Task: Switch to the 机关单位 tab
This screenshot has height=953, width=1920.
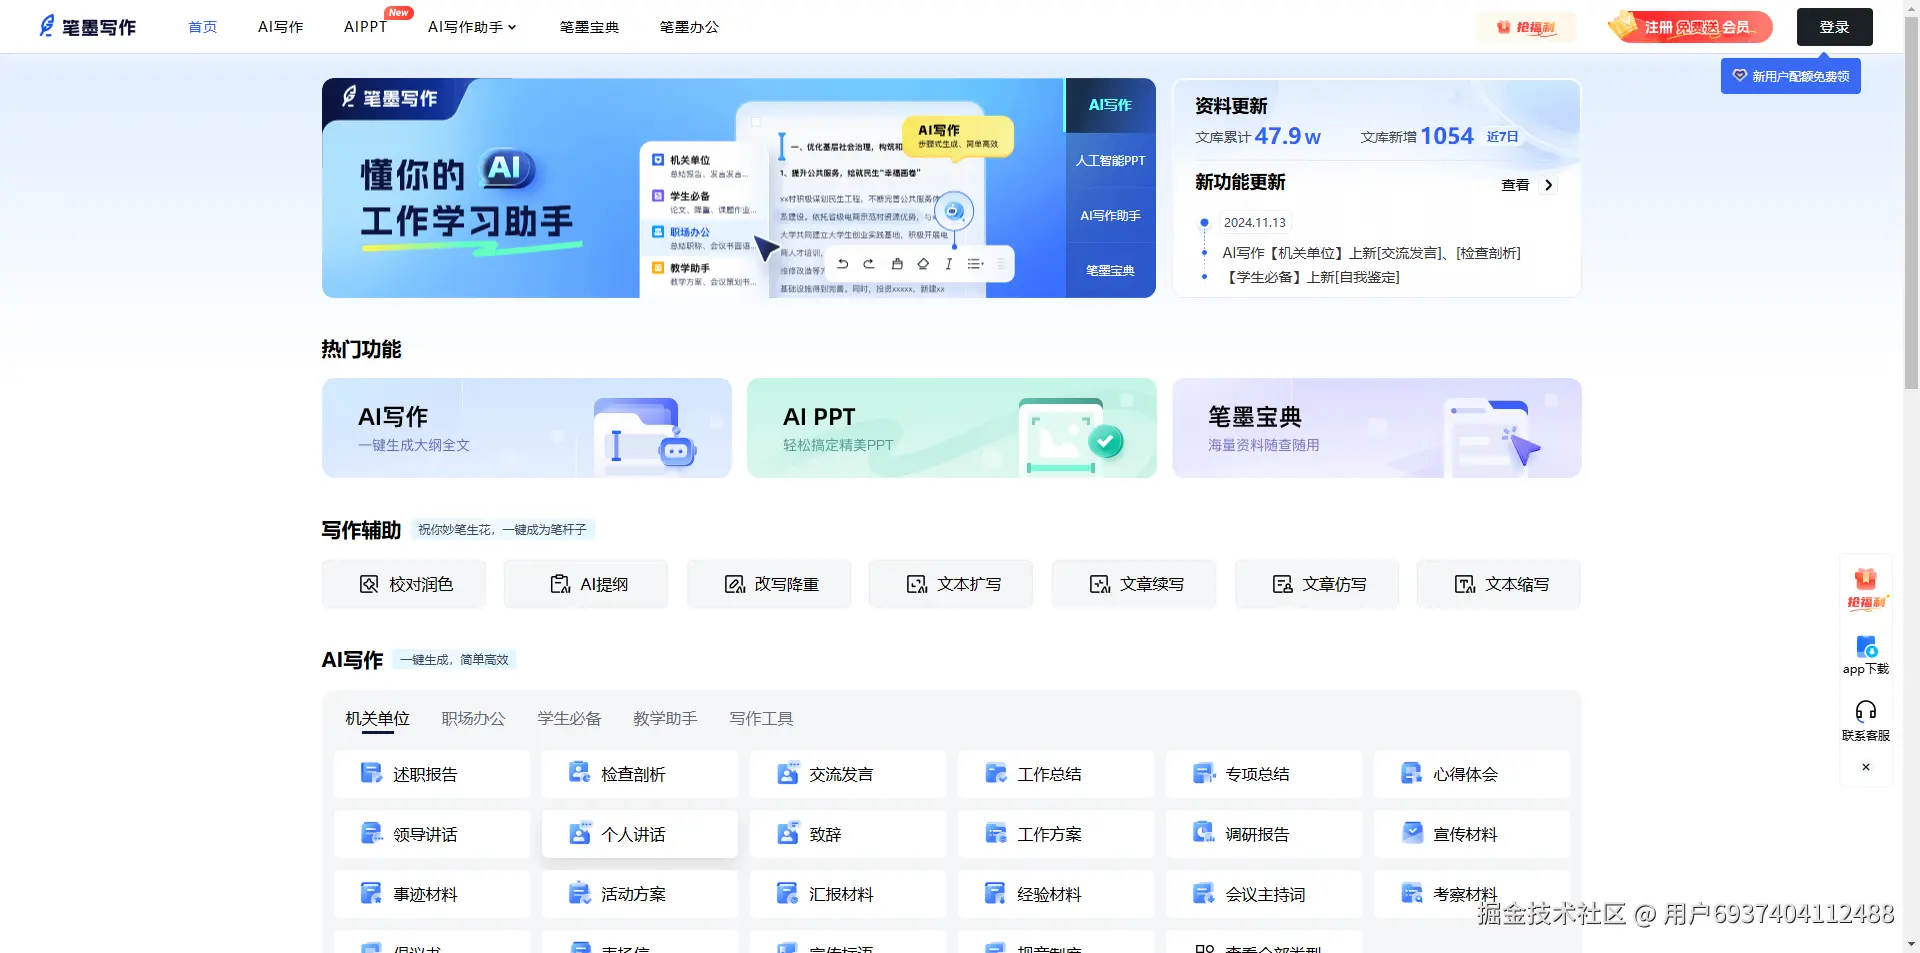Action: tap(377, 718)
